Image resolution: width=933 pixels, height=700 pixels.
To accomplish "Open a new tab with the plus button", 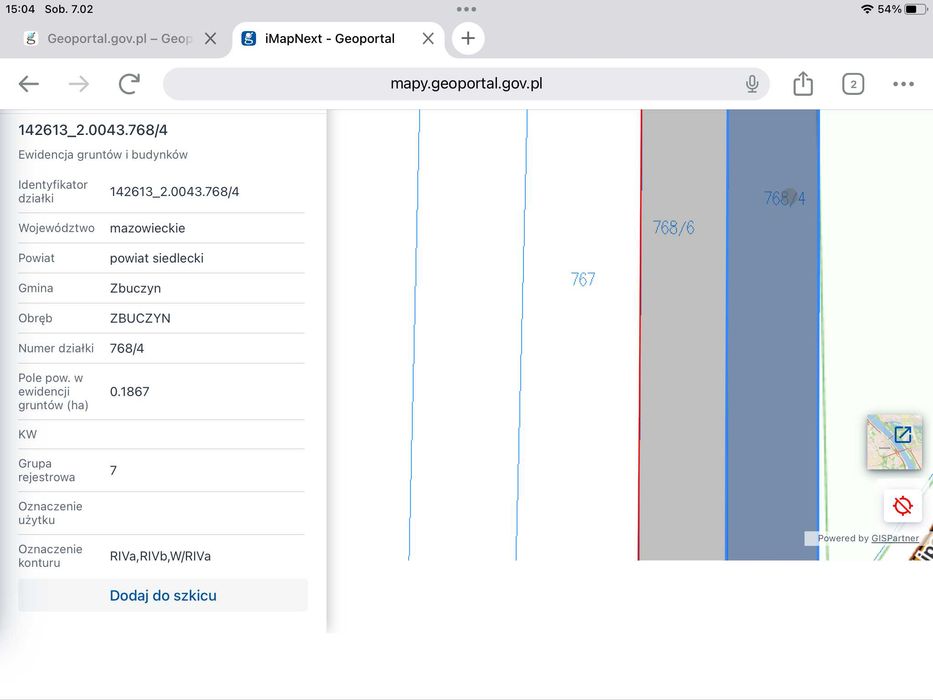I will tap(468, 38).
